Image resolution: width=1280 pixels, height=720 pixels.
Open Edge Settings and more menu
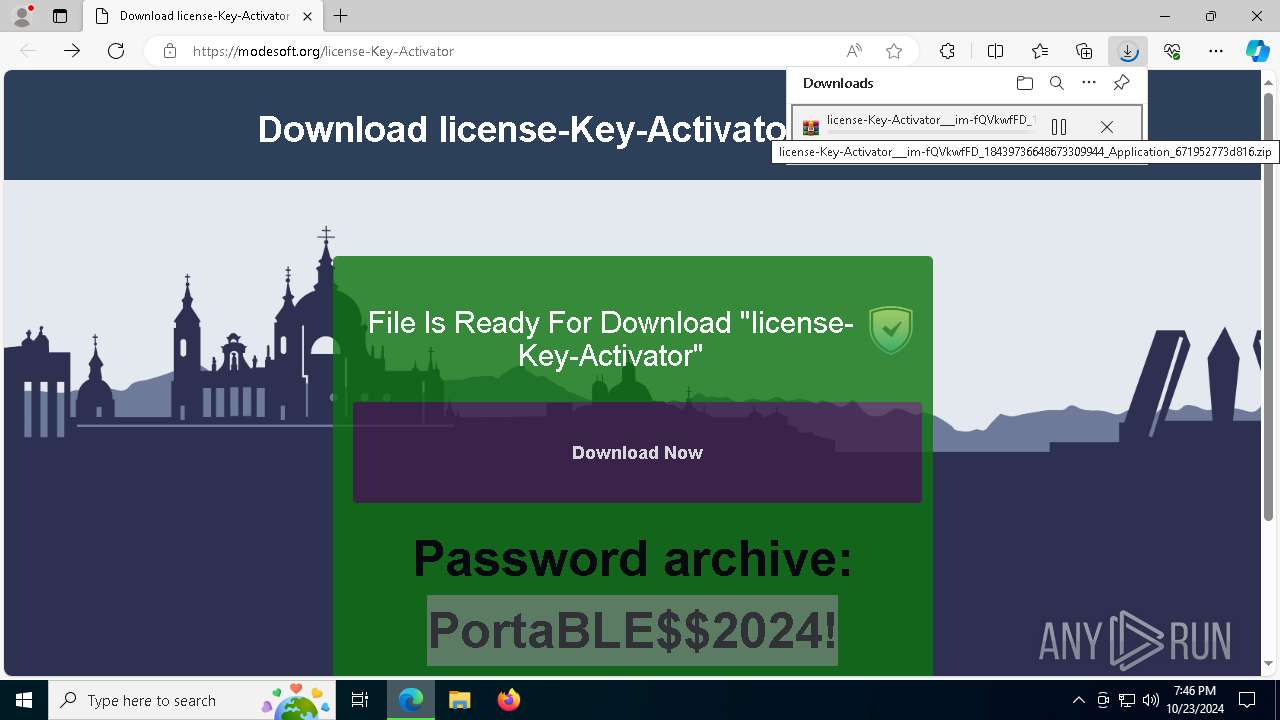pyautogui.click(x=1216, y=51)
